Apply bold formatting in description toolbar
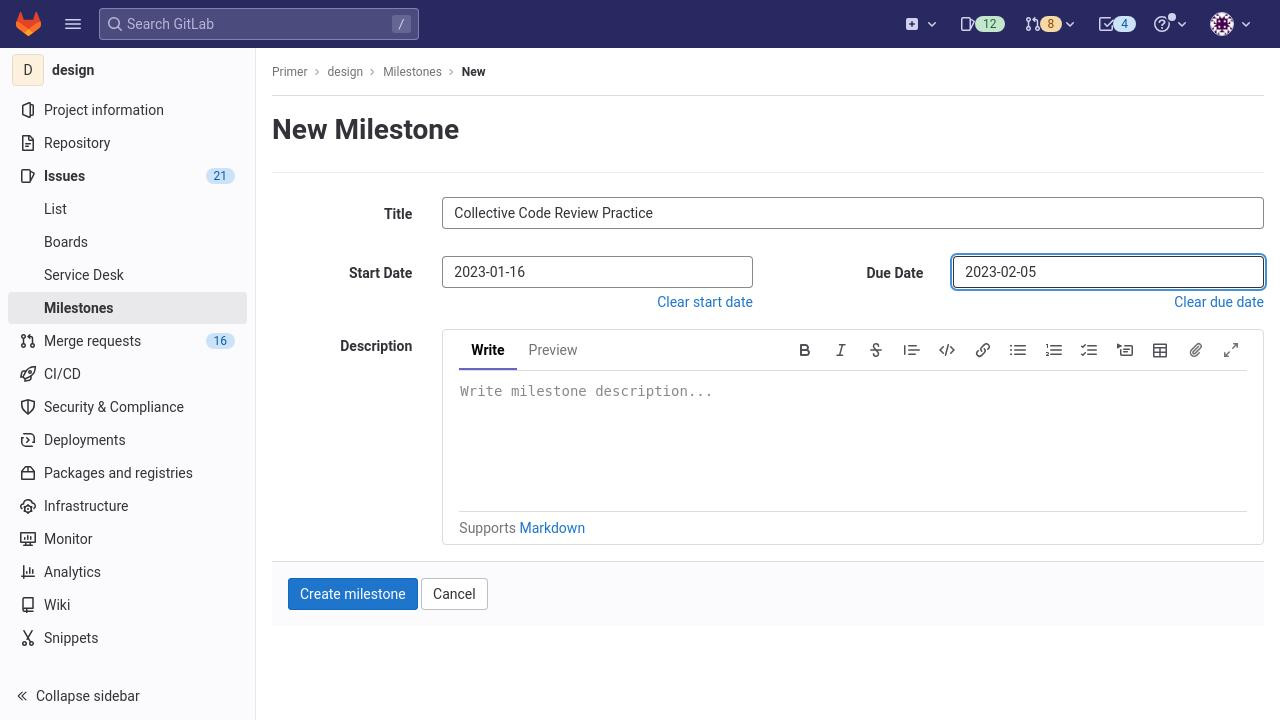 [x=805, y=350]
